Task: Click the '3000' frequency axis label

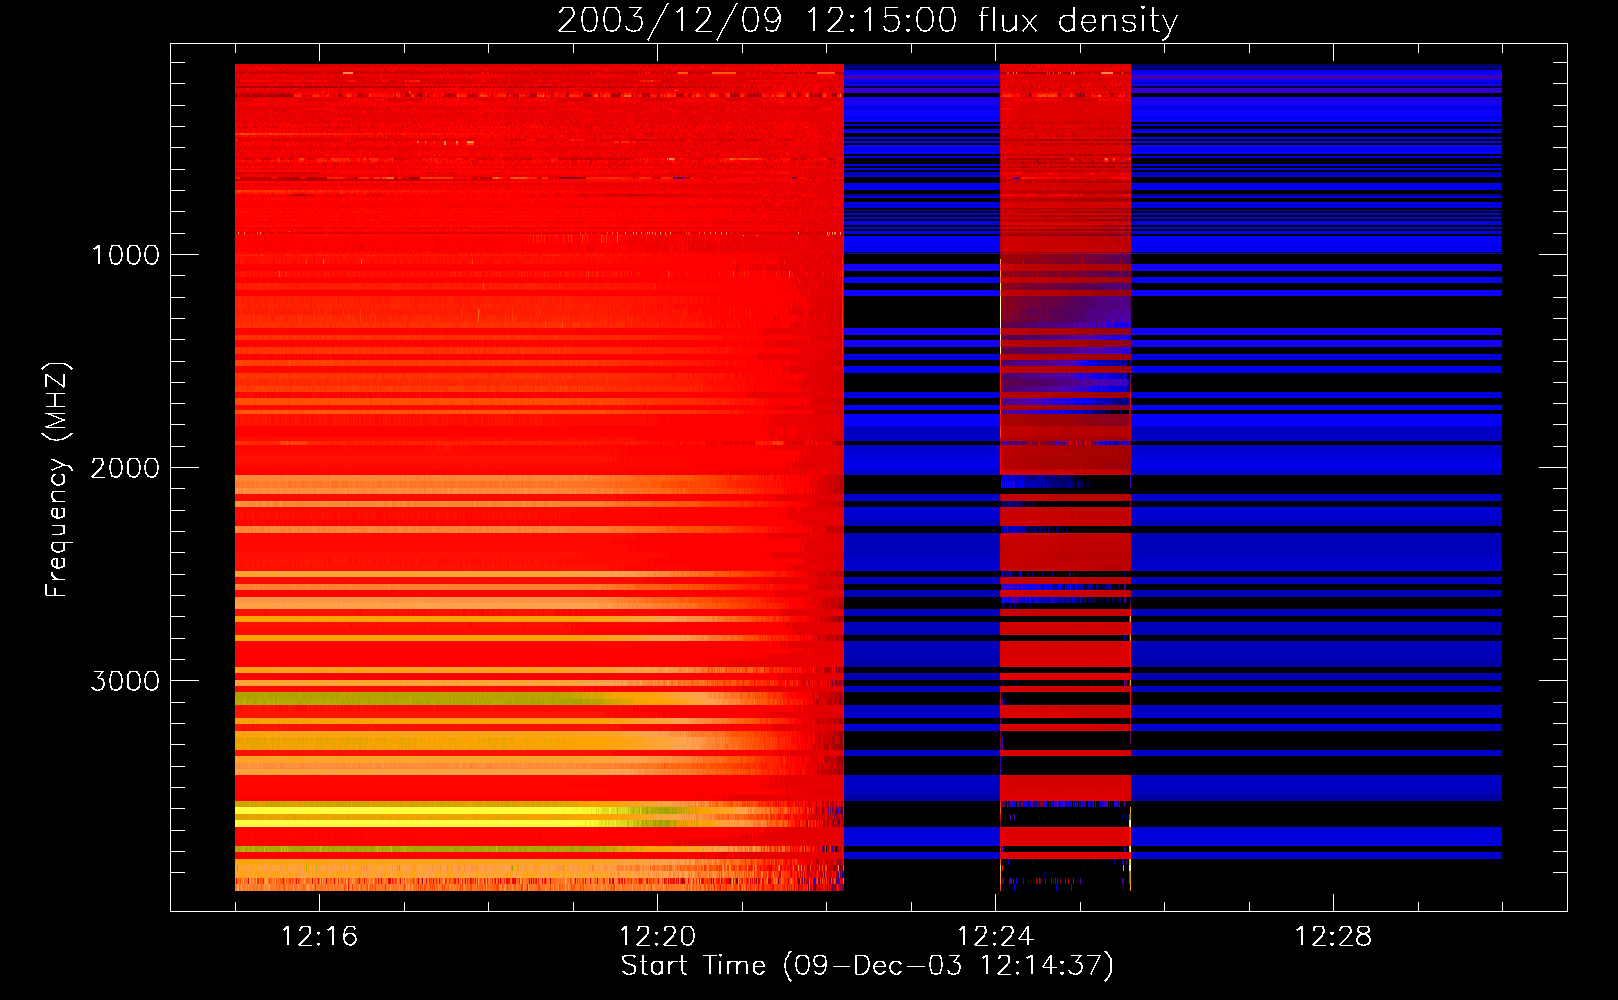Action: (125, 681)
